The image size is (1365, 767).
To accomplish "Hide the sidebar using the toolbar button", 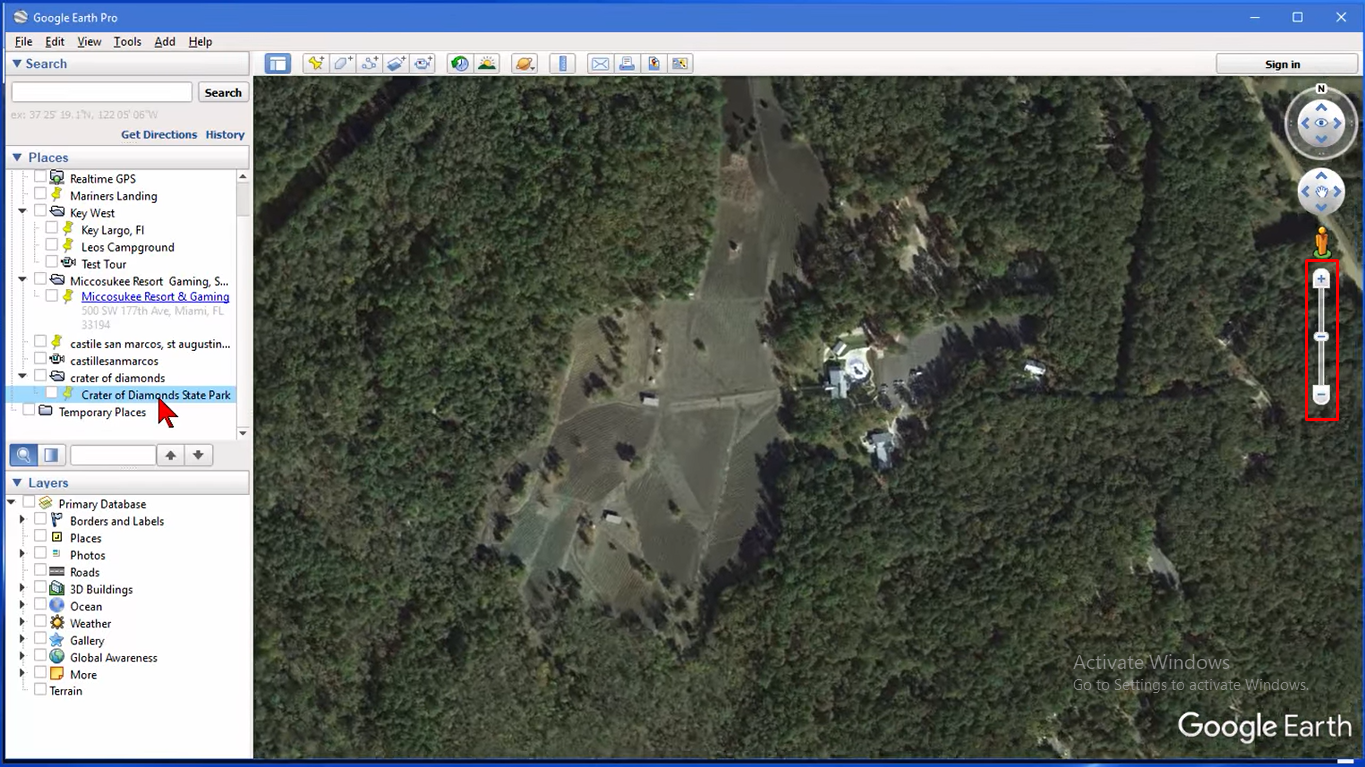I will click(x=277, y=64).
